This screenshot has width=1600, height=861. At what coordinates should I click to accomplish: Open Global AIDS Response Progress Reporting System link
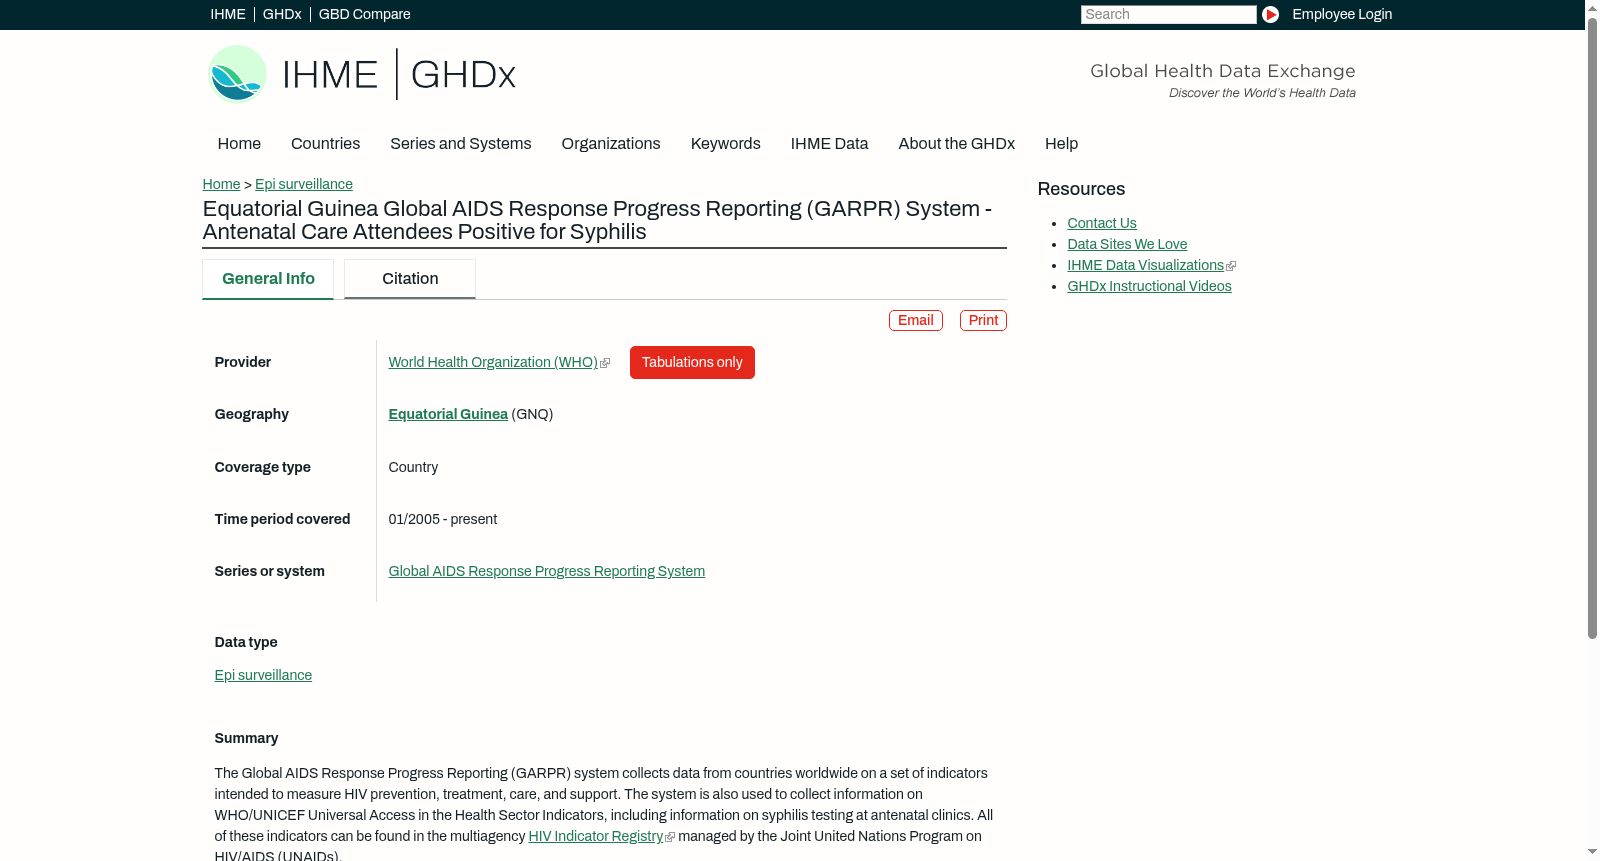(546, 571)
